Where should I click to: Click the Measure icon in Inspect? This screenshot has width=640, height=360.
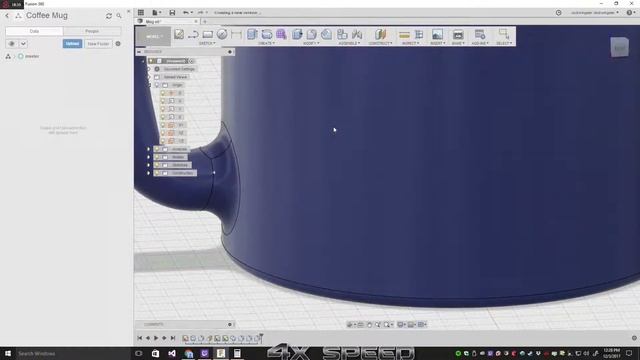404,35
